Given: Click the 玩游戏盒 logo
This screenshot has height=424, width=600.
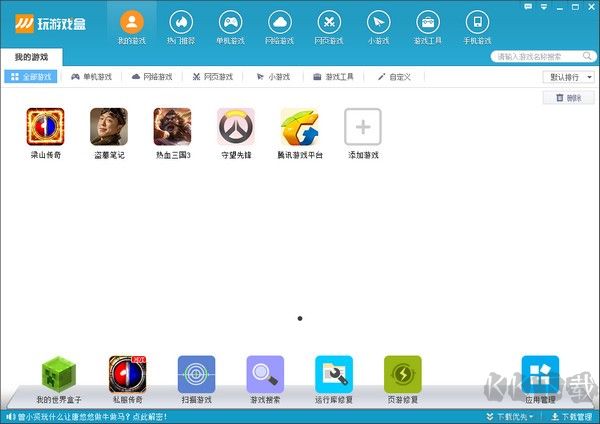Looking at the screenshot, I should (x=51, y=24).
